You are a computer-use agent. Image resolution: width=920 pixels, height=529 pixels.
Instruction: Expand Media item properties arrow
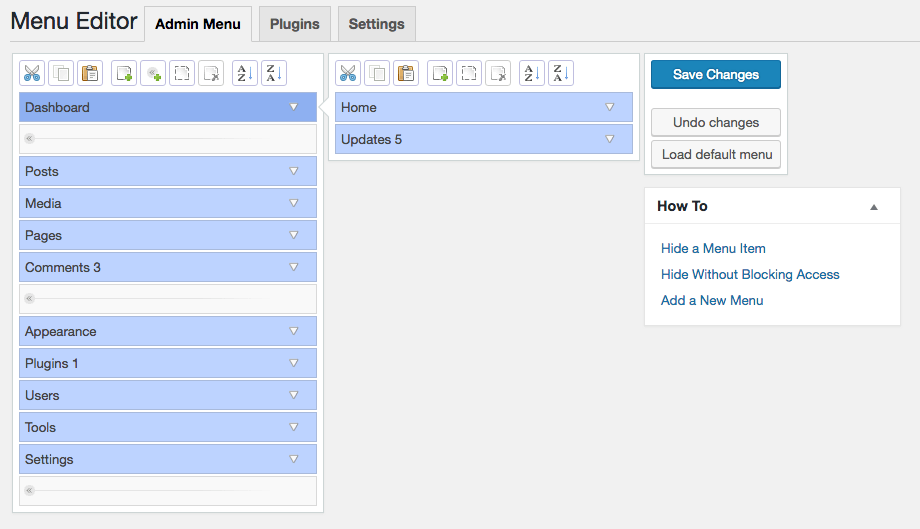pos(294,203)
